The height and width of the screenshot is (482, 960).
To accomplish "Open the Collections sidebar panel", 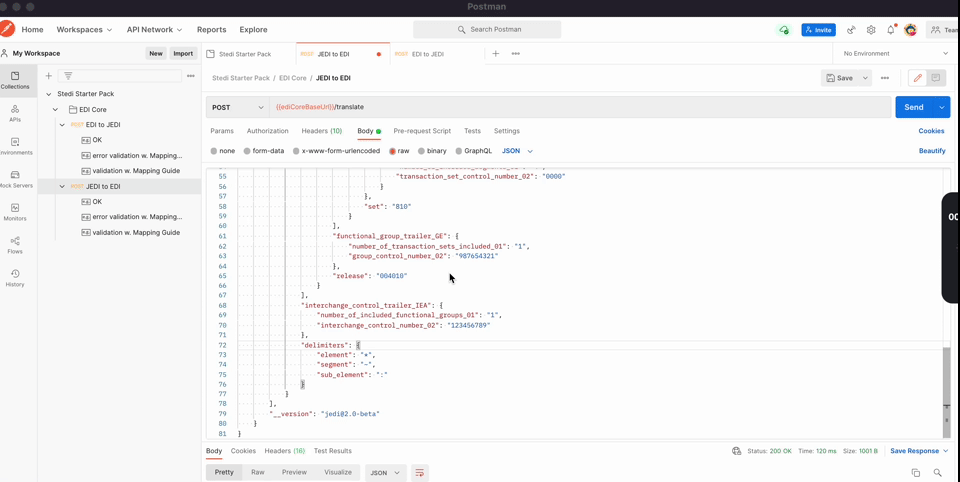I will pyautogui.click(x=15, y=80).
